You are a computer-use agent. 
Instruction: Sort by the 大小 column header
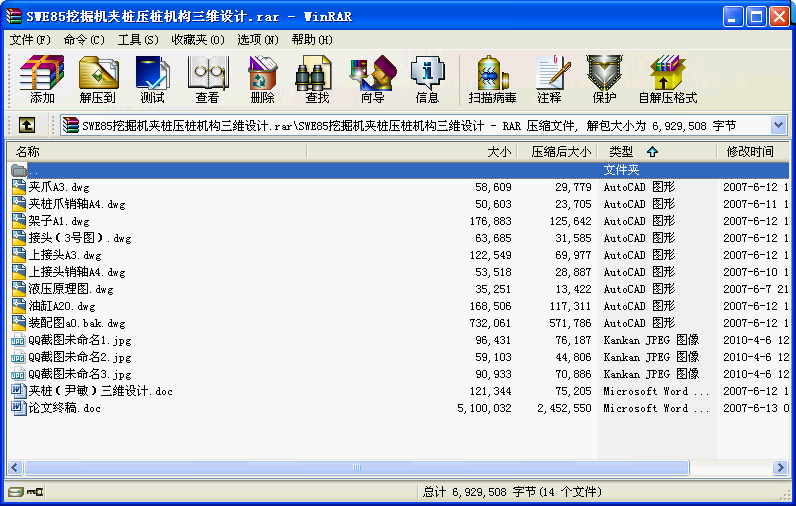coord(412,151)
